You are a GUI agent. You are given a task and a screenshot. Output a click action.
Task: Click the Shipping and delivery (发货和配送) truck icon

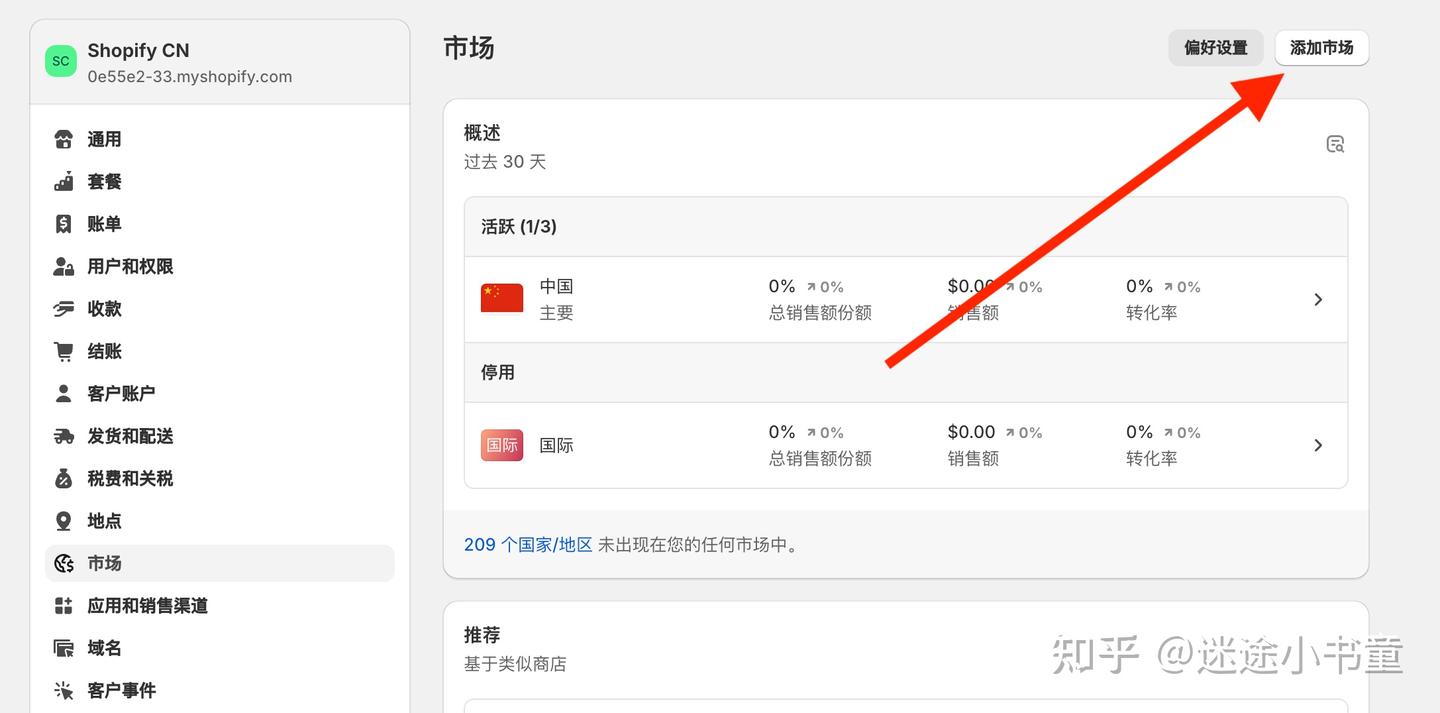click(64, 436)
